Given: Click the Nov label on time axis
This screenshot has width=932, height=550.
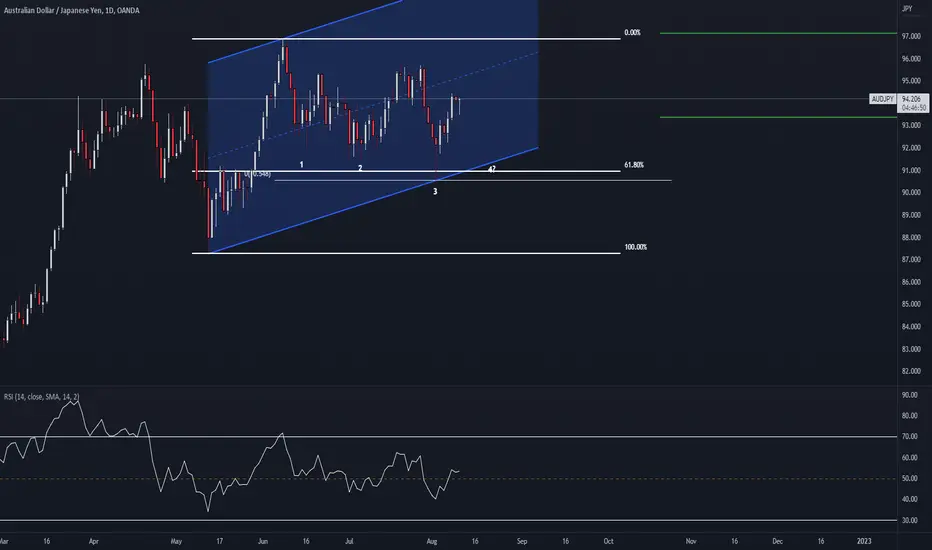Looking at the screenshot, I should (691, 542).
